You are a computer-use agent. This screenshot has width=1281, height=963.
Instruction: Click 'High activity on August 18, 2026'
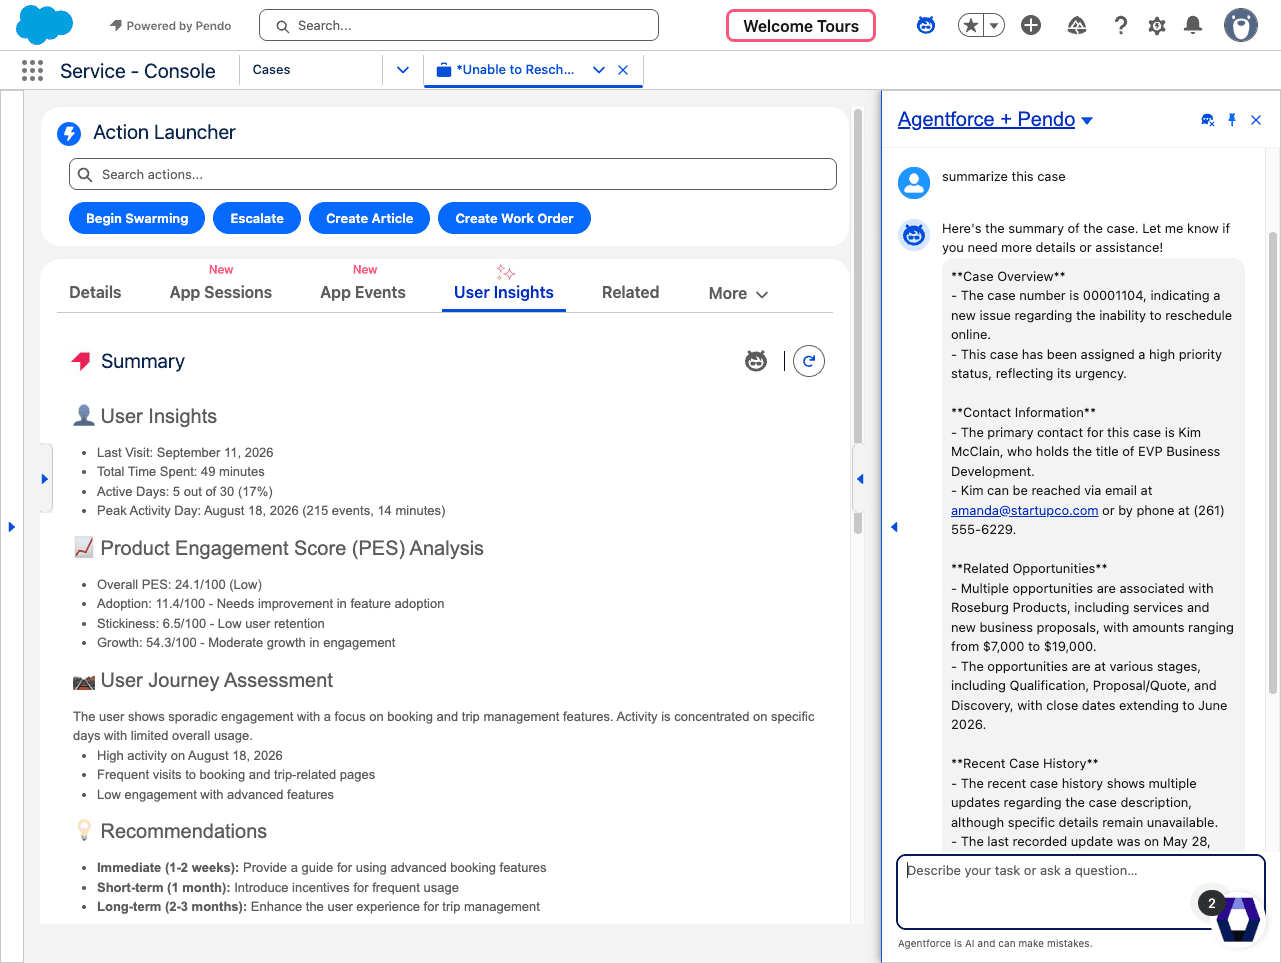[190, 755]
